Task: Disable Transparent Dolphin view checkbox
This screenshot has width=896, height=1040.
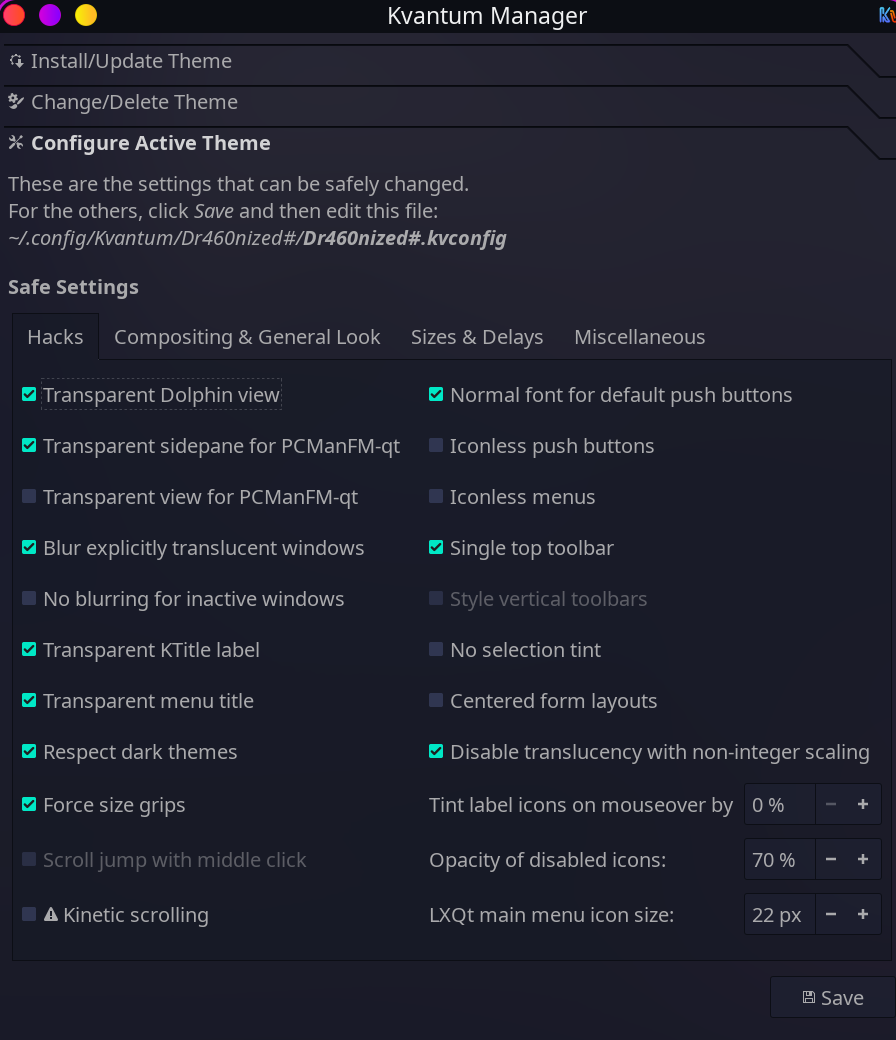Action: [29, 395]
